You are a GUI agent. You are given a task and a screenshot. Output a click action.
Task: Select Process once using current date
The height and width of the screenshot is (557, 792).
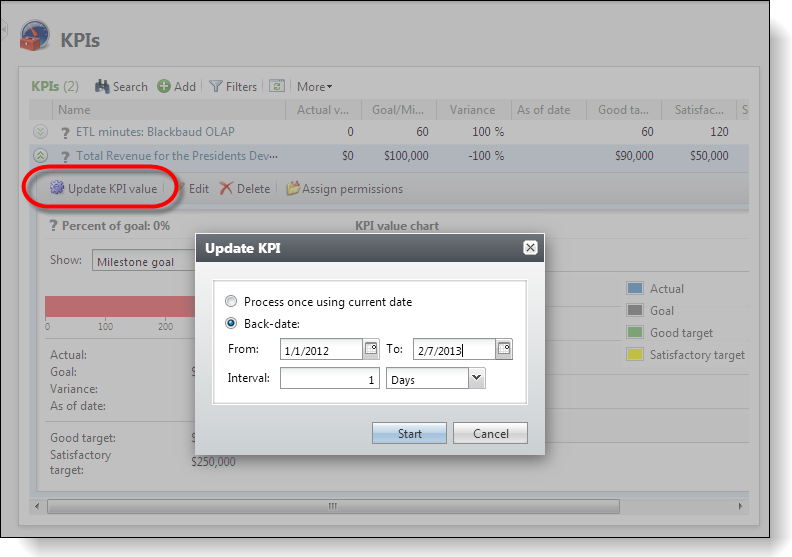[232, 302]
